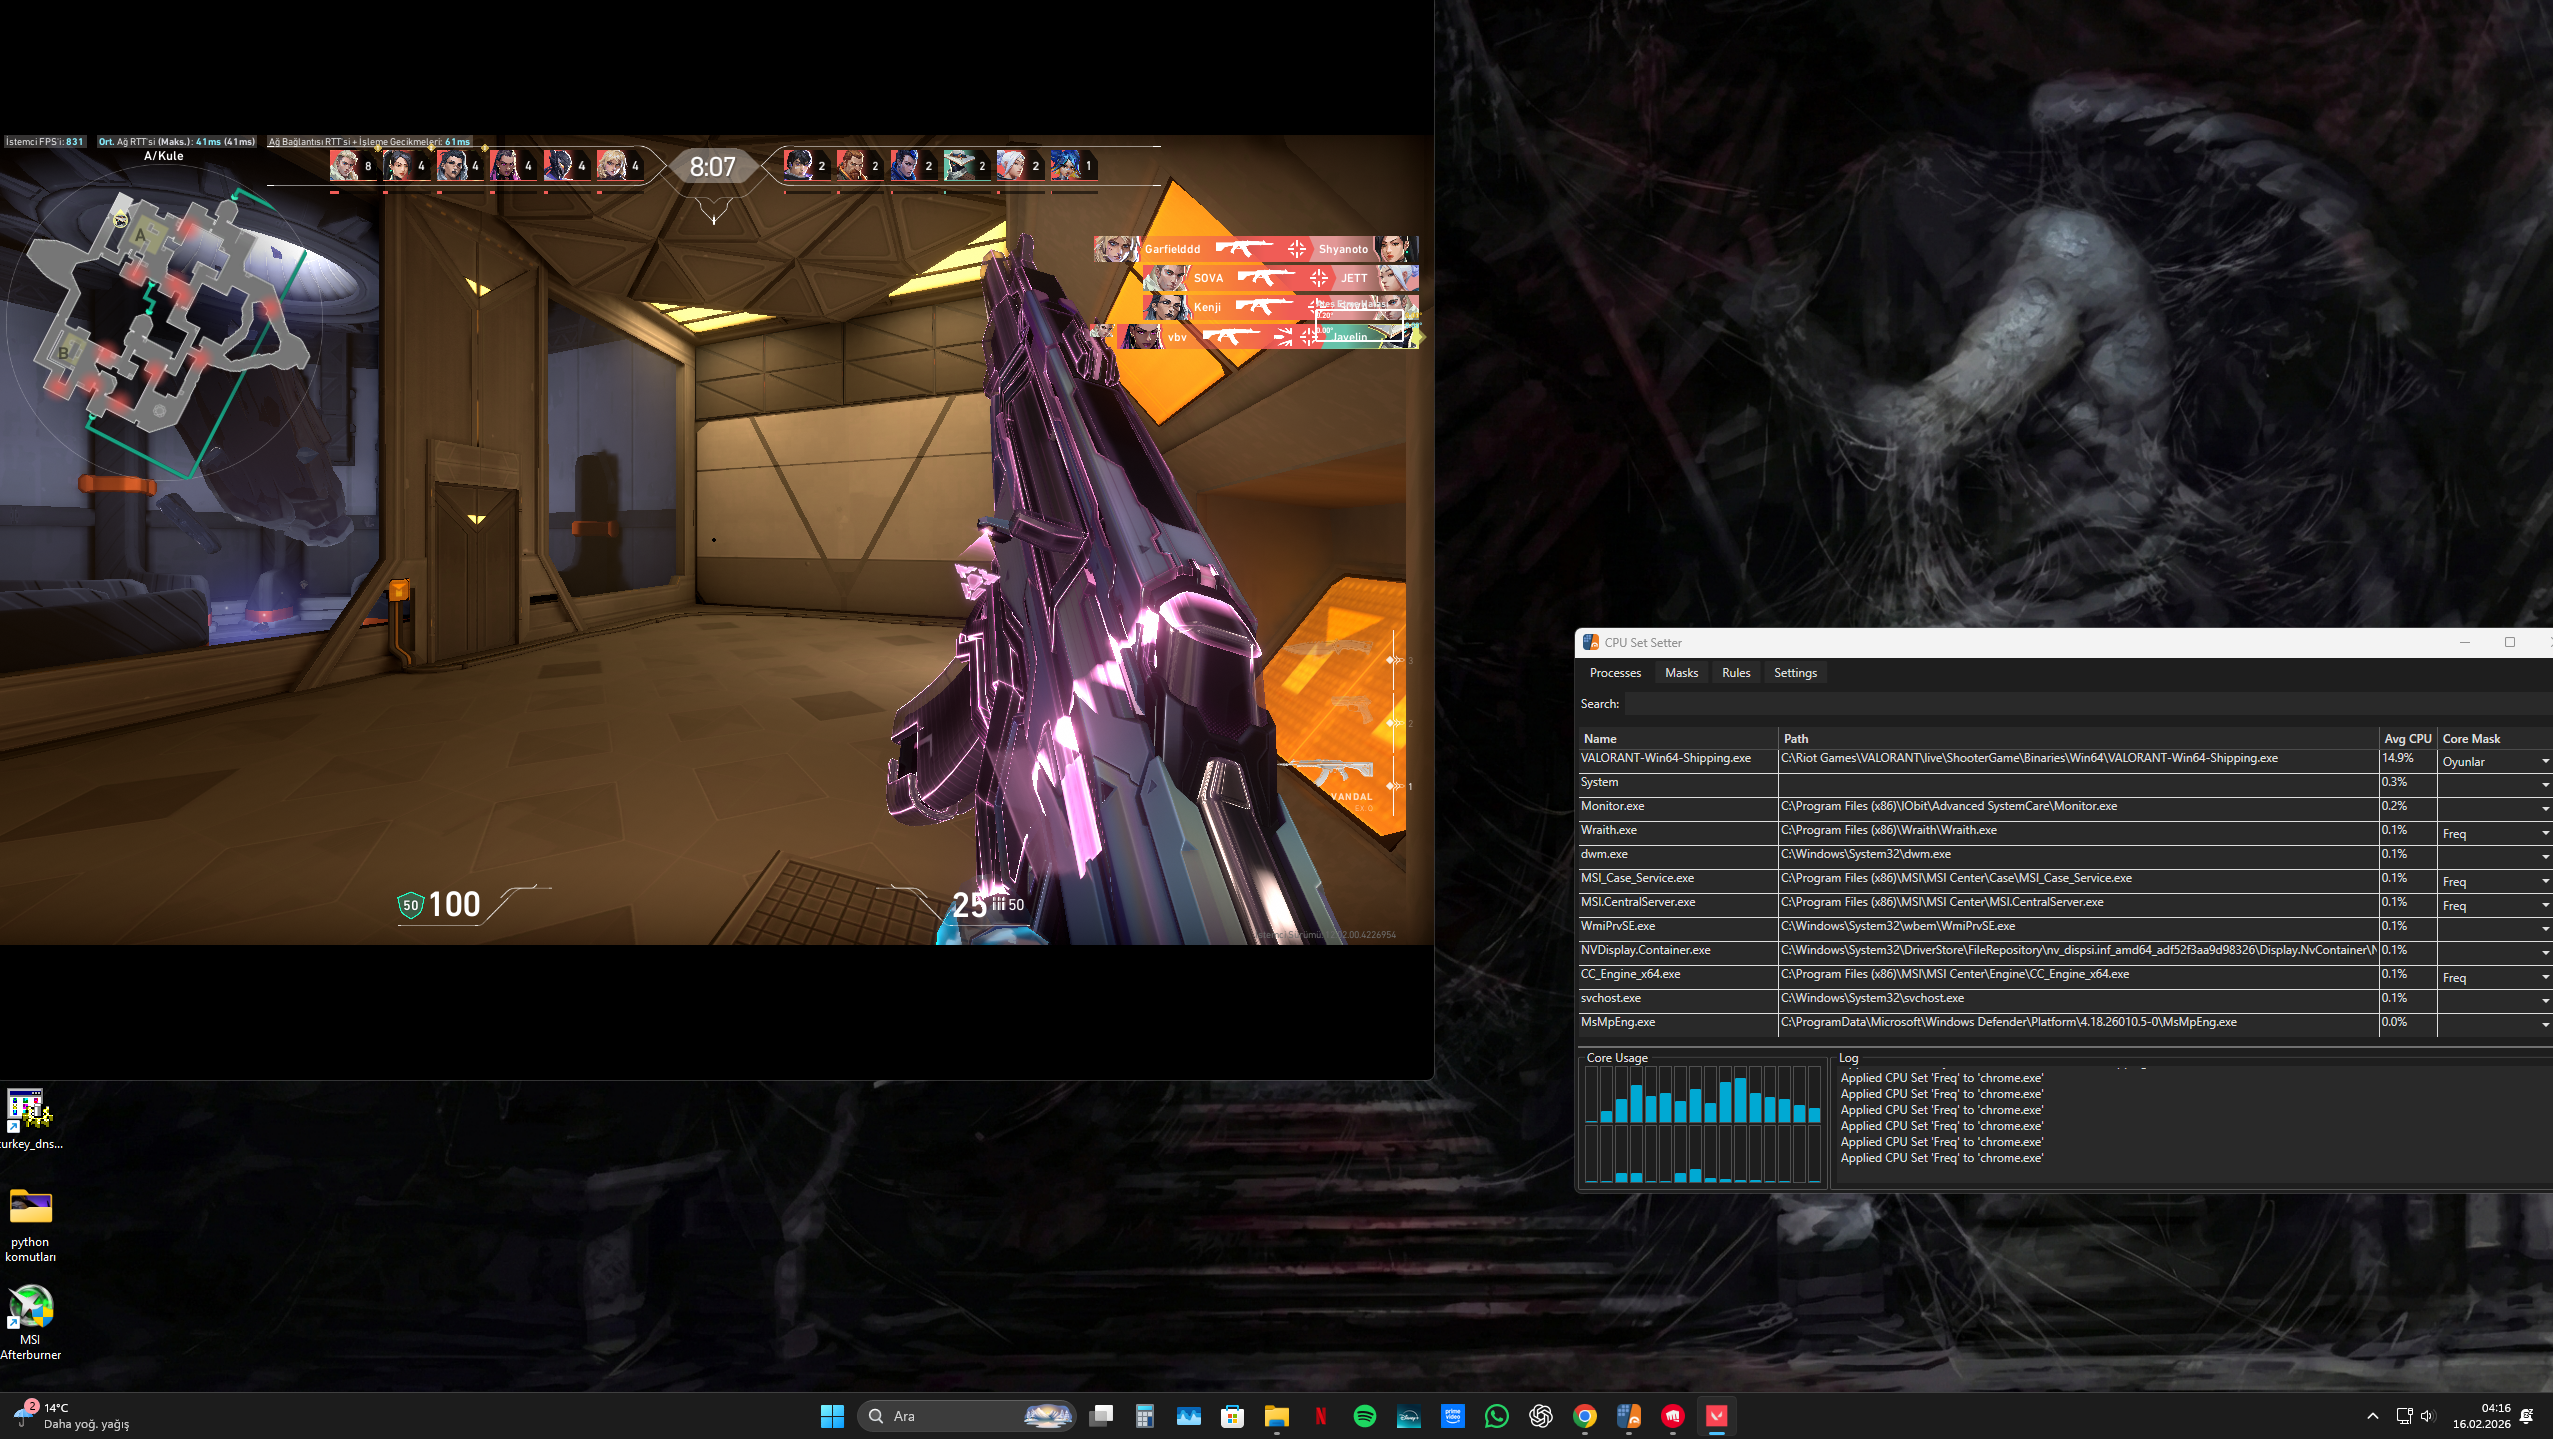Viewport: 2553px width, 1439px height.
Task: Switch to the Rules tab
Action: 1736,673
